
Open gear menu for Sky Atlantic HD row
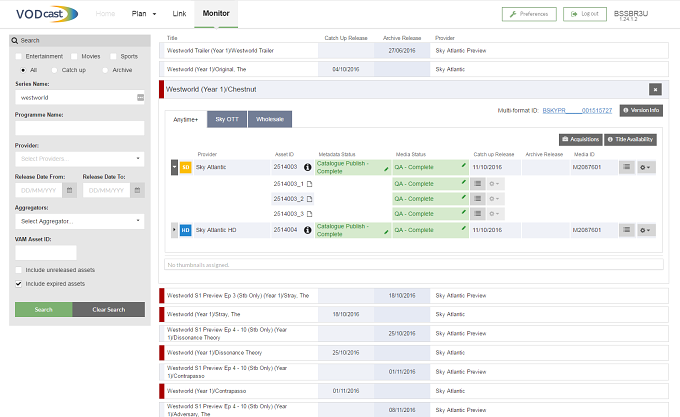coord(646,230)
